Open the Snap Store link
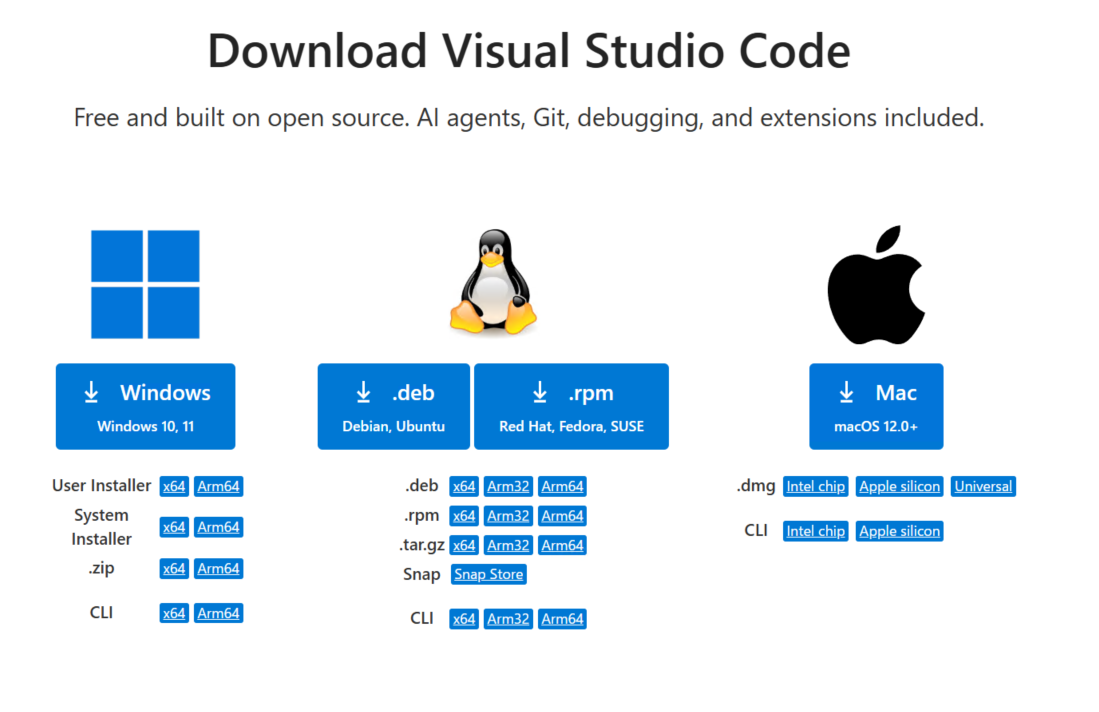 pyautogui.click(x=489, y=574)
